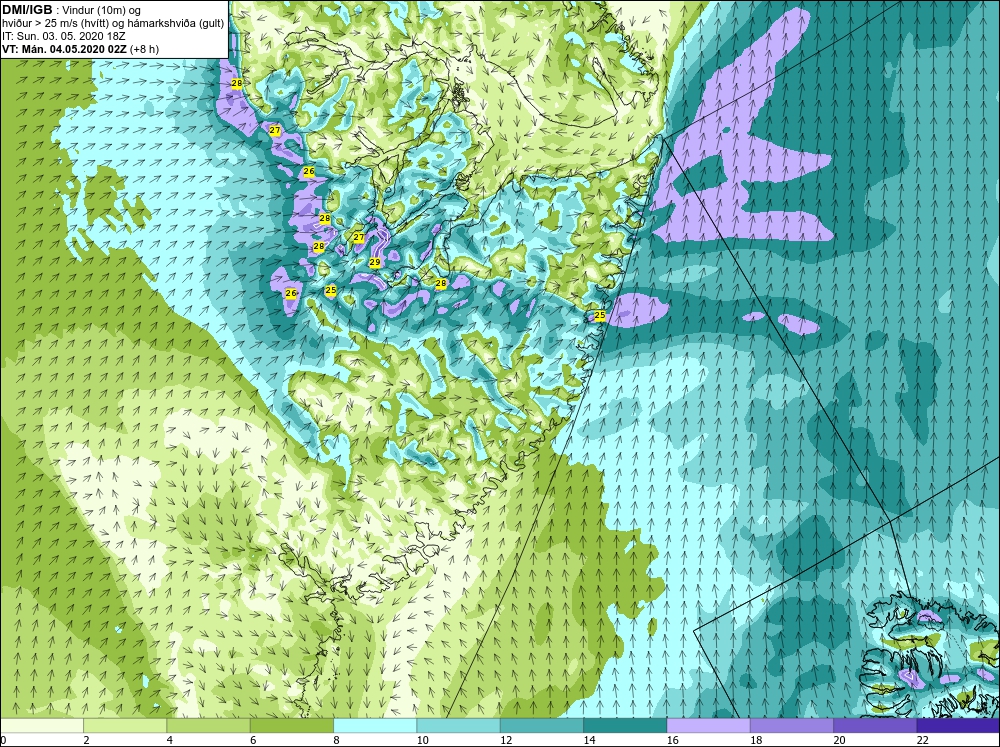
Task: Pick the 18–20 m/s medium purple legend swatch
Action: pyautogui.click(x=791, y=726)
